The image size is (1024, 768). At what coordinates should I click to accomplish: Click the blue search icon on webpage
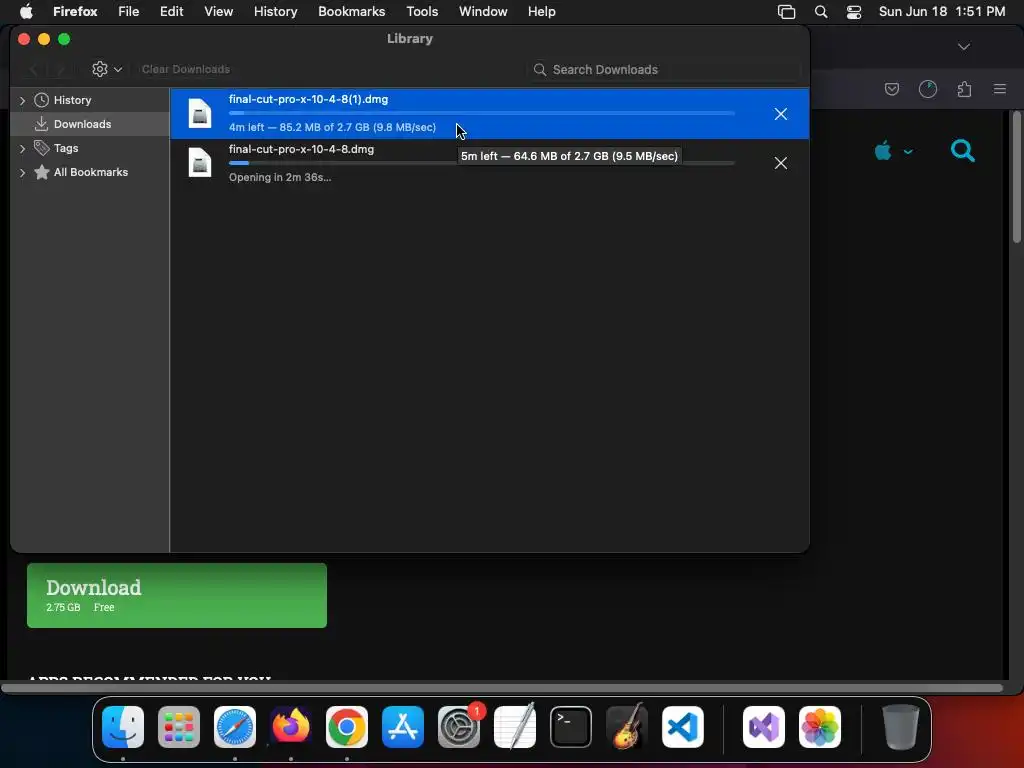pyautogui.click(x=963, y=151)
